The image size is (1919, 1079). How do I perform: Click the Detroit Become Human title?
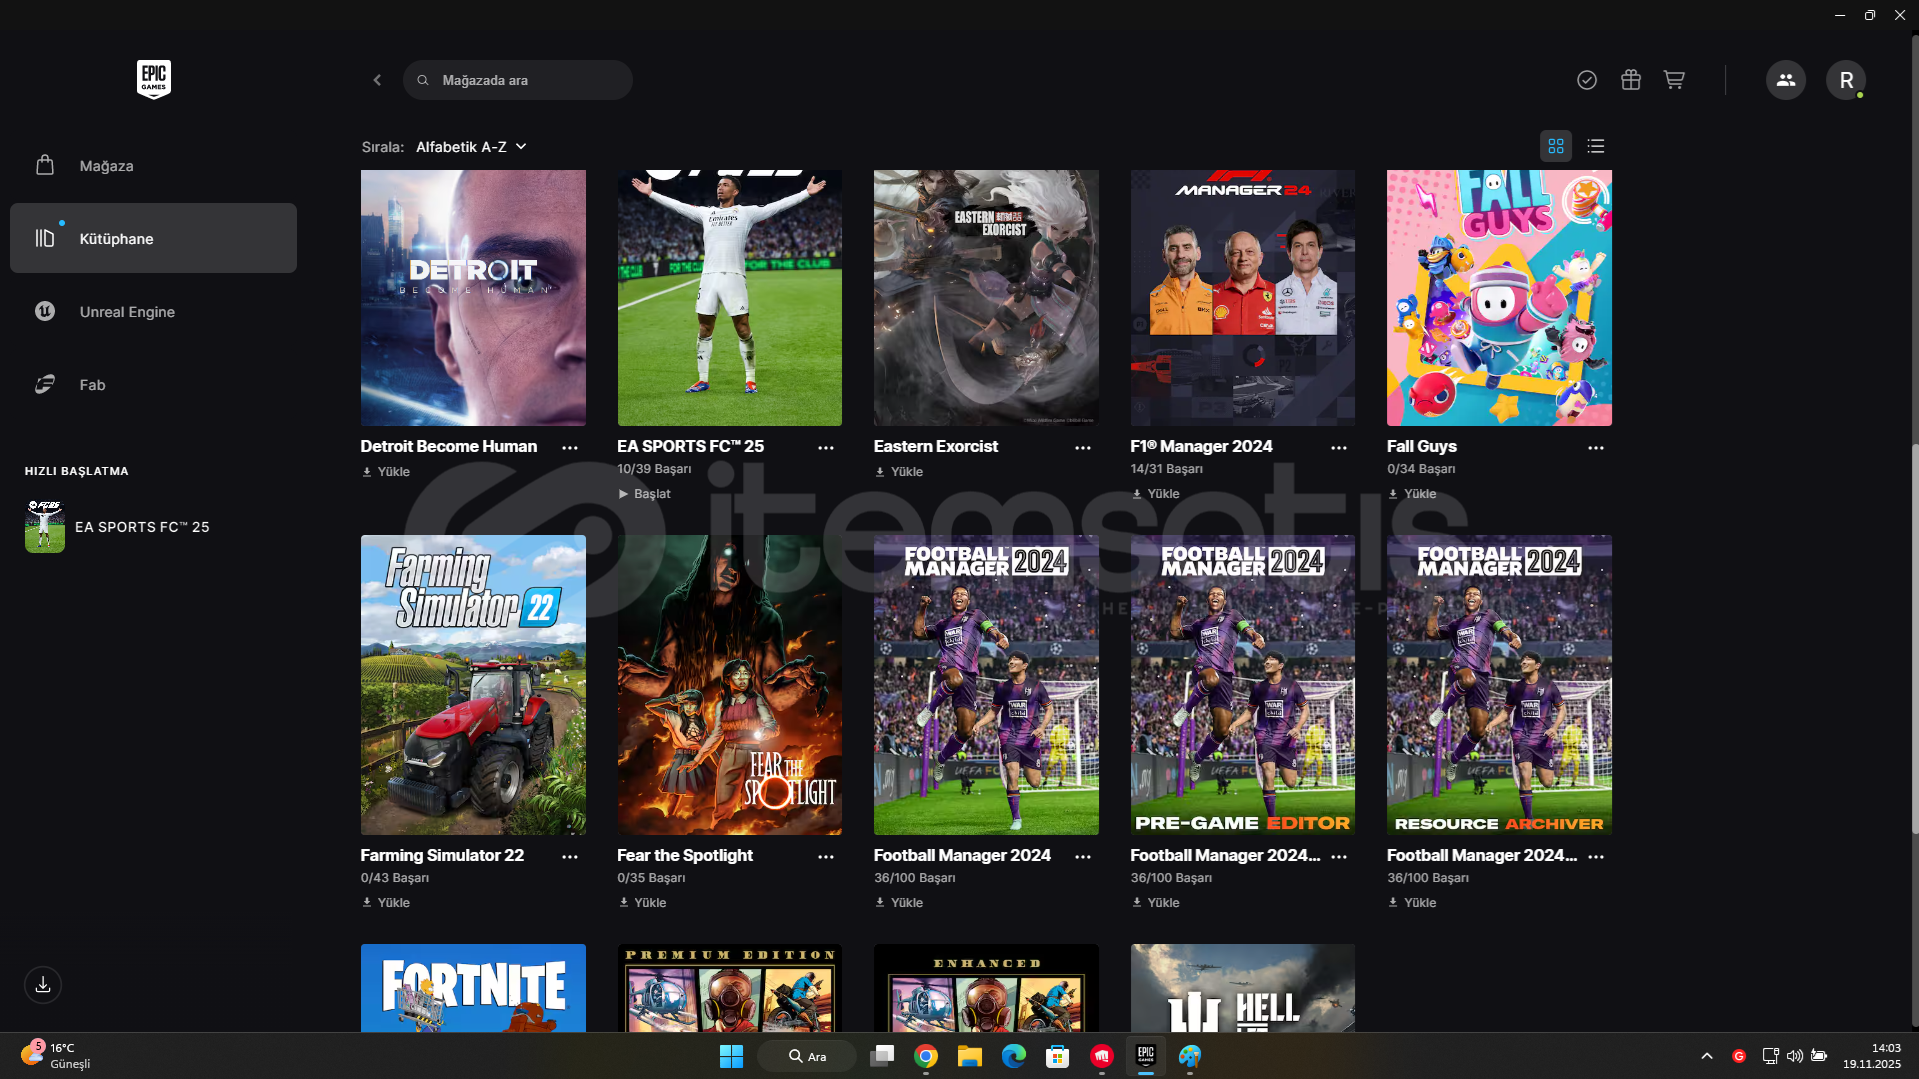449,447
